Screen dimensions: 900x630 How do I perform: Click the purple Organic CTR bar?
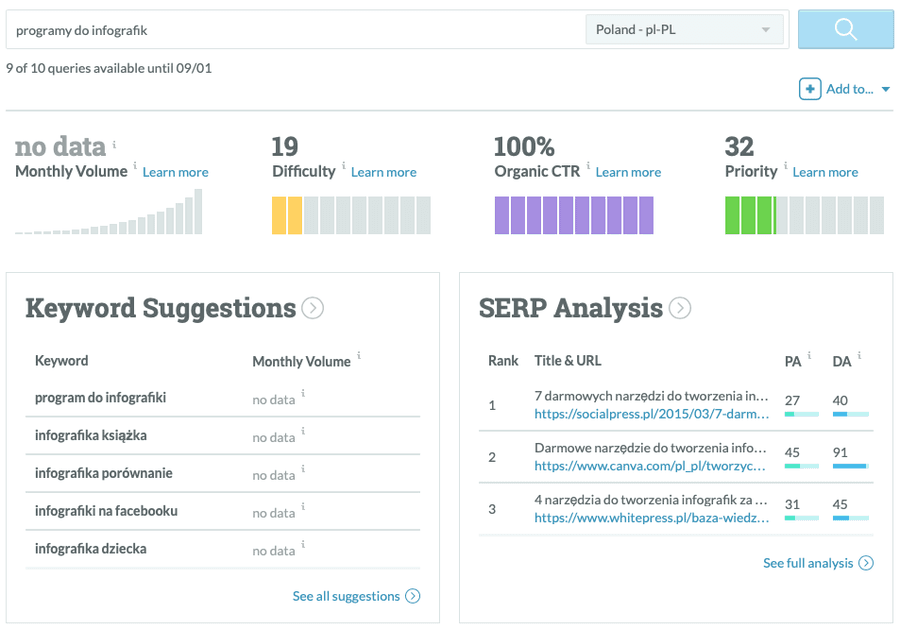tap(573, 215)
